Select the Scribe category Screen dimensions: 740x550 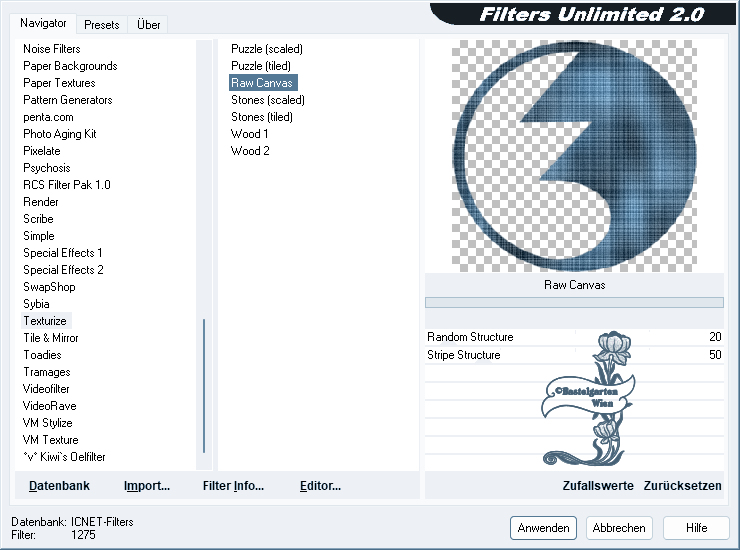coord(38,219)
